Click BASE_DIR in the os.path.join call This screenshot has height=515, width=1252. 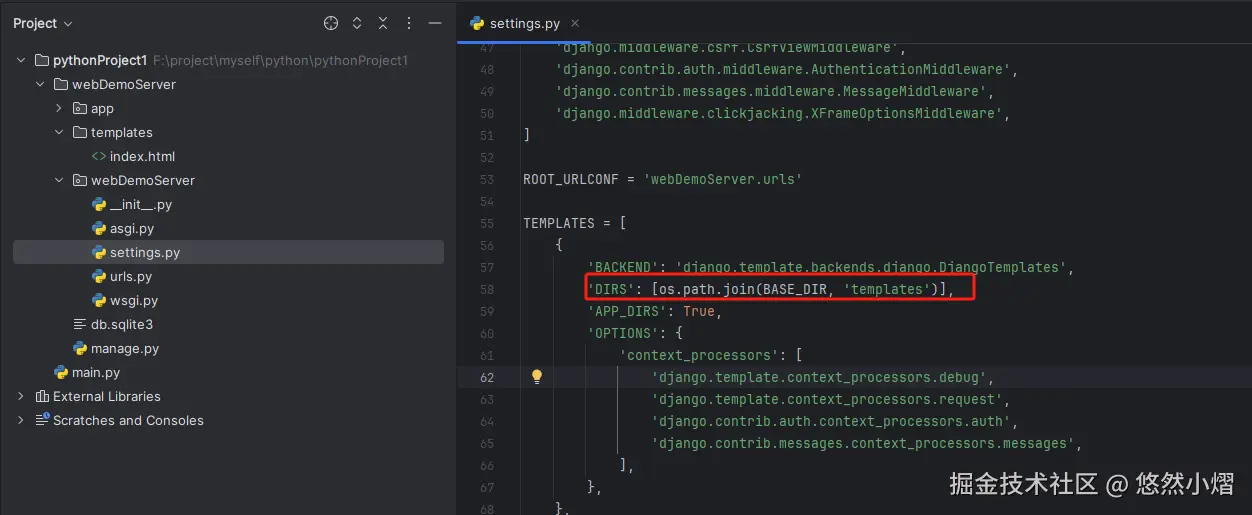tap(797, 289)
